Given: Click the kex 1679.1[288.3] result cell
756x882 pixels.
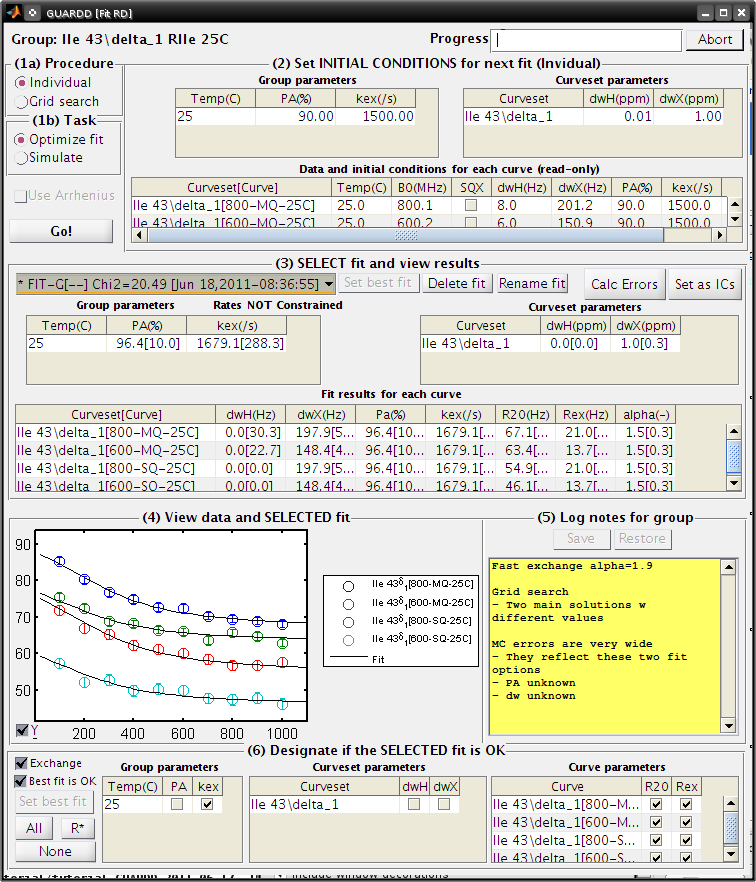Looking at the screenshot, I should 237,343.
